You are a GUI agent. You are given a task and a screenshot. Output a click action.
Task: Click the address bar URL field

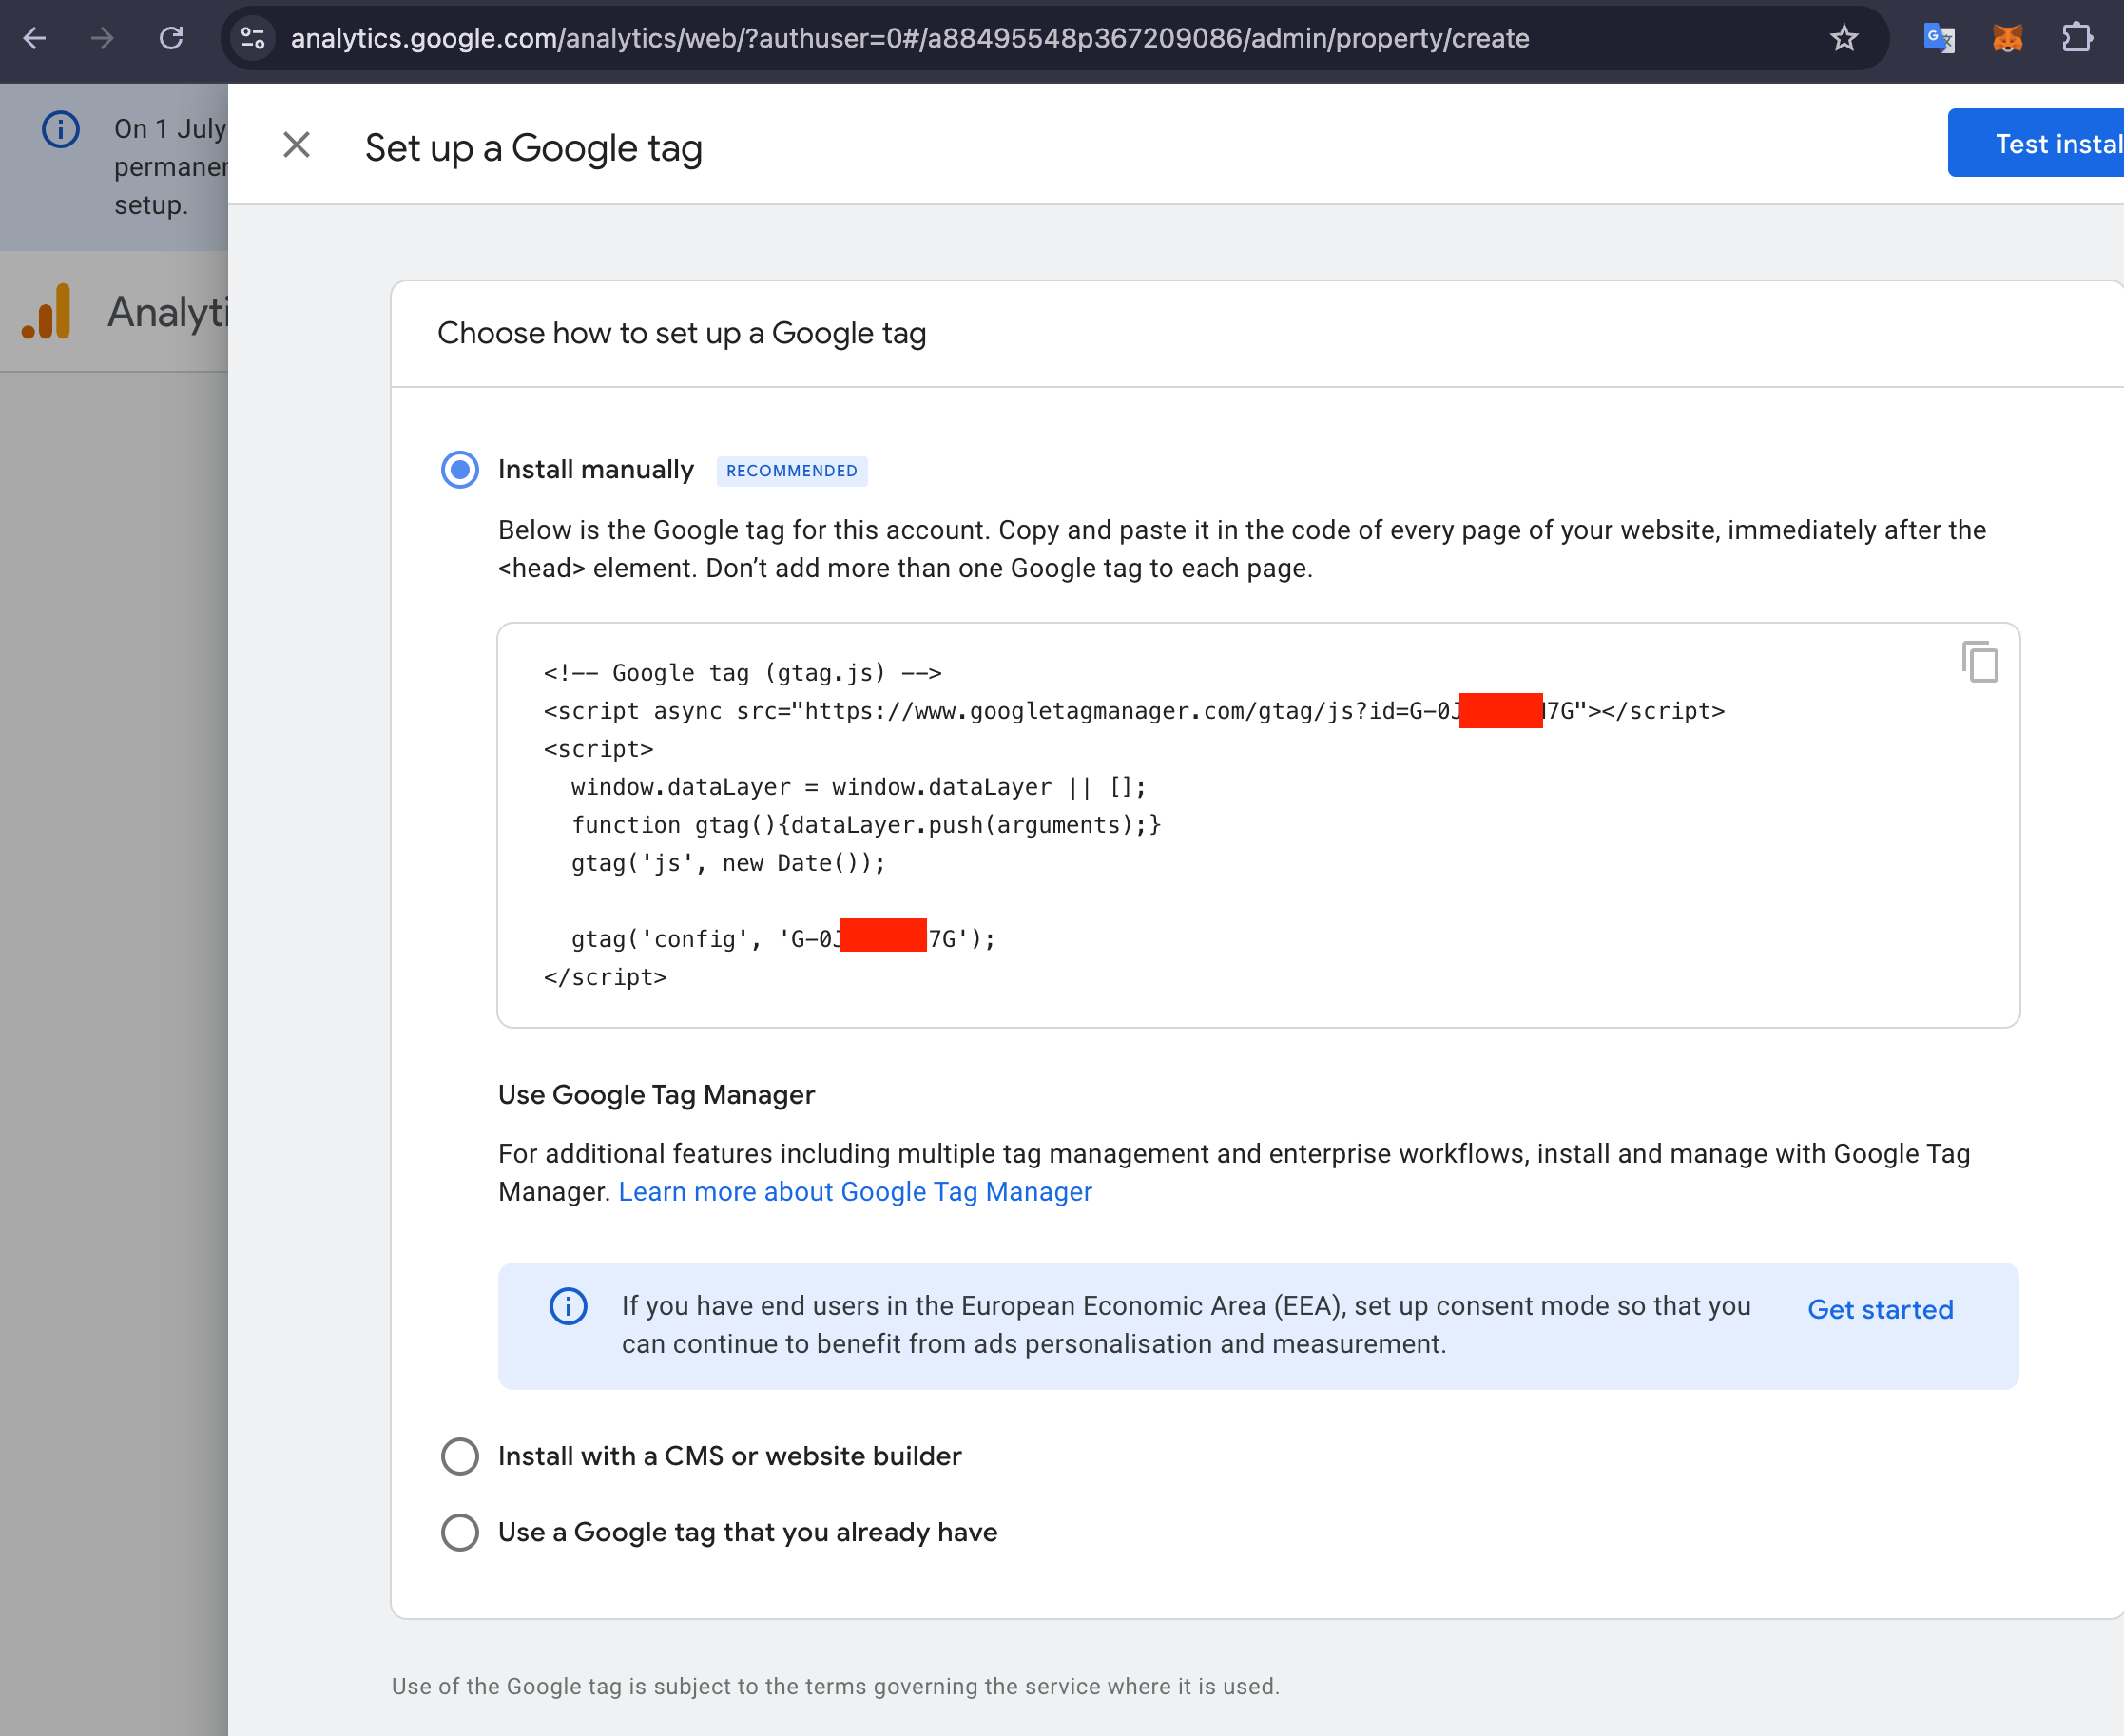910,39
